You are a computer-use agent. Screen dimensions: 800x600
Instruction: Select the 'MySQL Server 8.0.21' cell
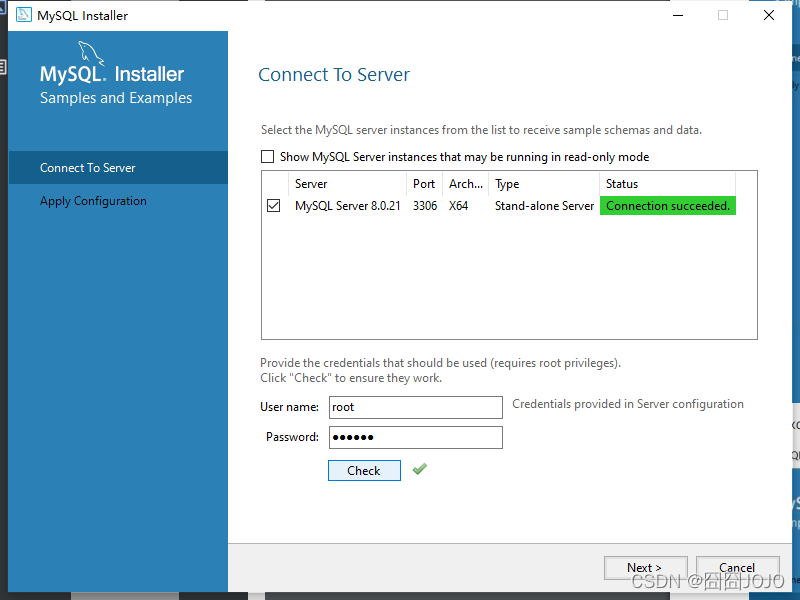pyautogui.click(x=347, y=206)
